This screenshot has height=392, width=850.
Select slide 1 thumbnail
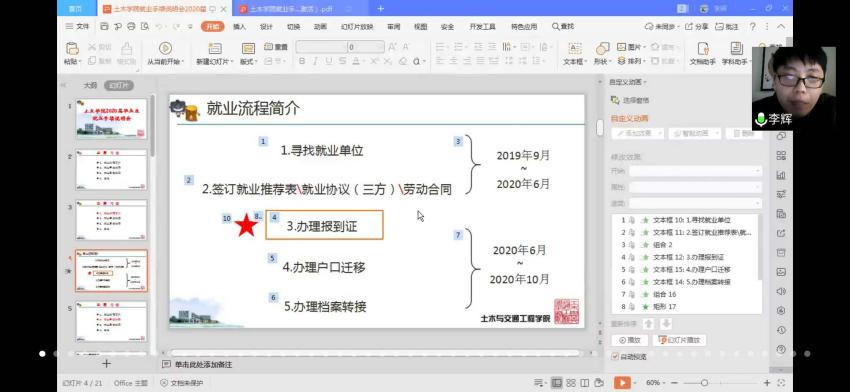[111, 118]
